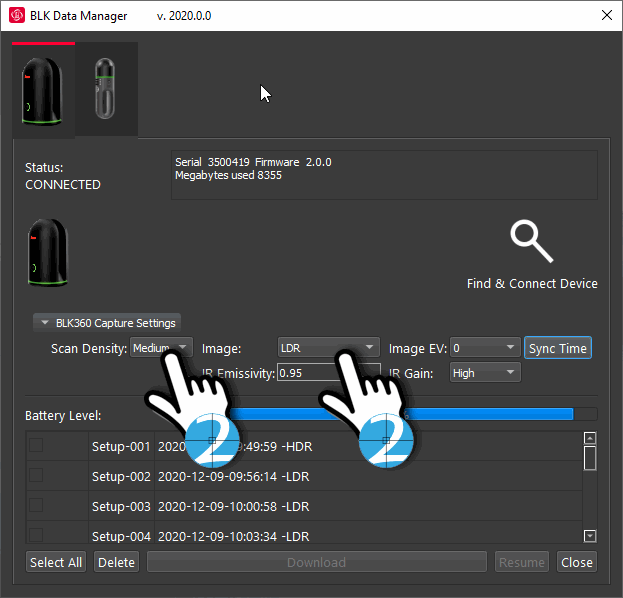
Task: Collapse the BLK360 Capture Settings section
Action: click(107, 323)
